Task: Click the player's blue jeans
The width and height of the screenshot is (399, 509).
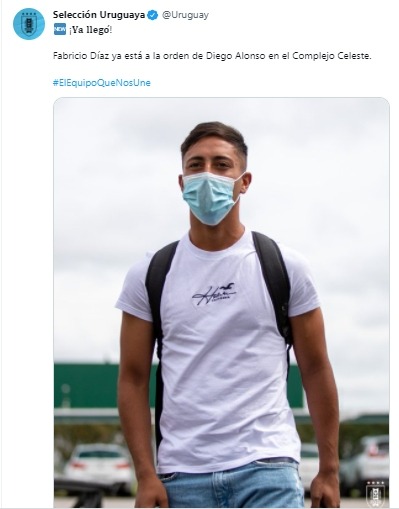Action: coord(231,484)
